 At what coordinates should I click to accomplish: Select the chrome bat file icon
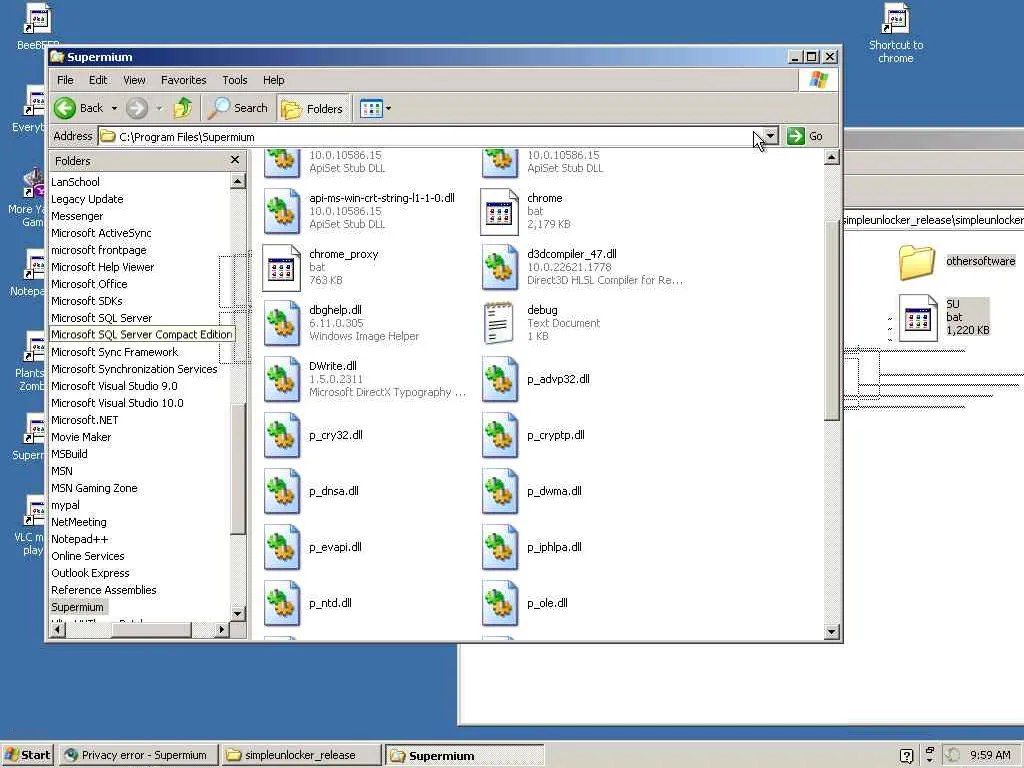500,212
